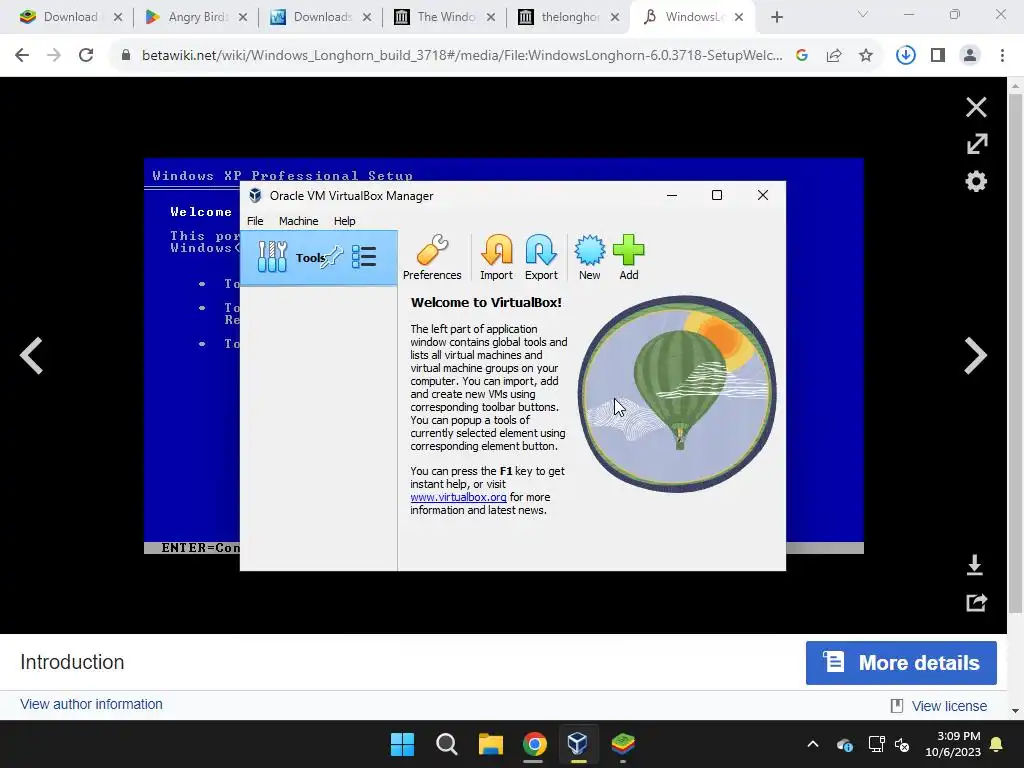1024x768 pixels.
Task: Open View author information link
Action: click(91, 704)
